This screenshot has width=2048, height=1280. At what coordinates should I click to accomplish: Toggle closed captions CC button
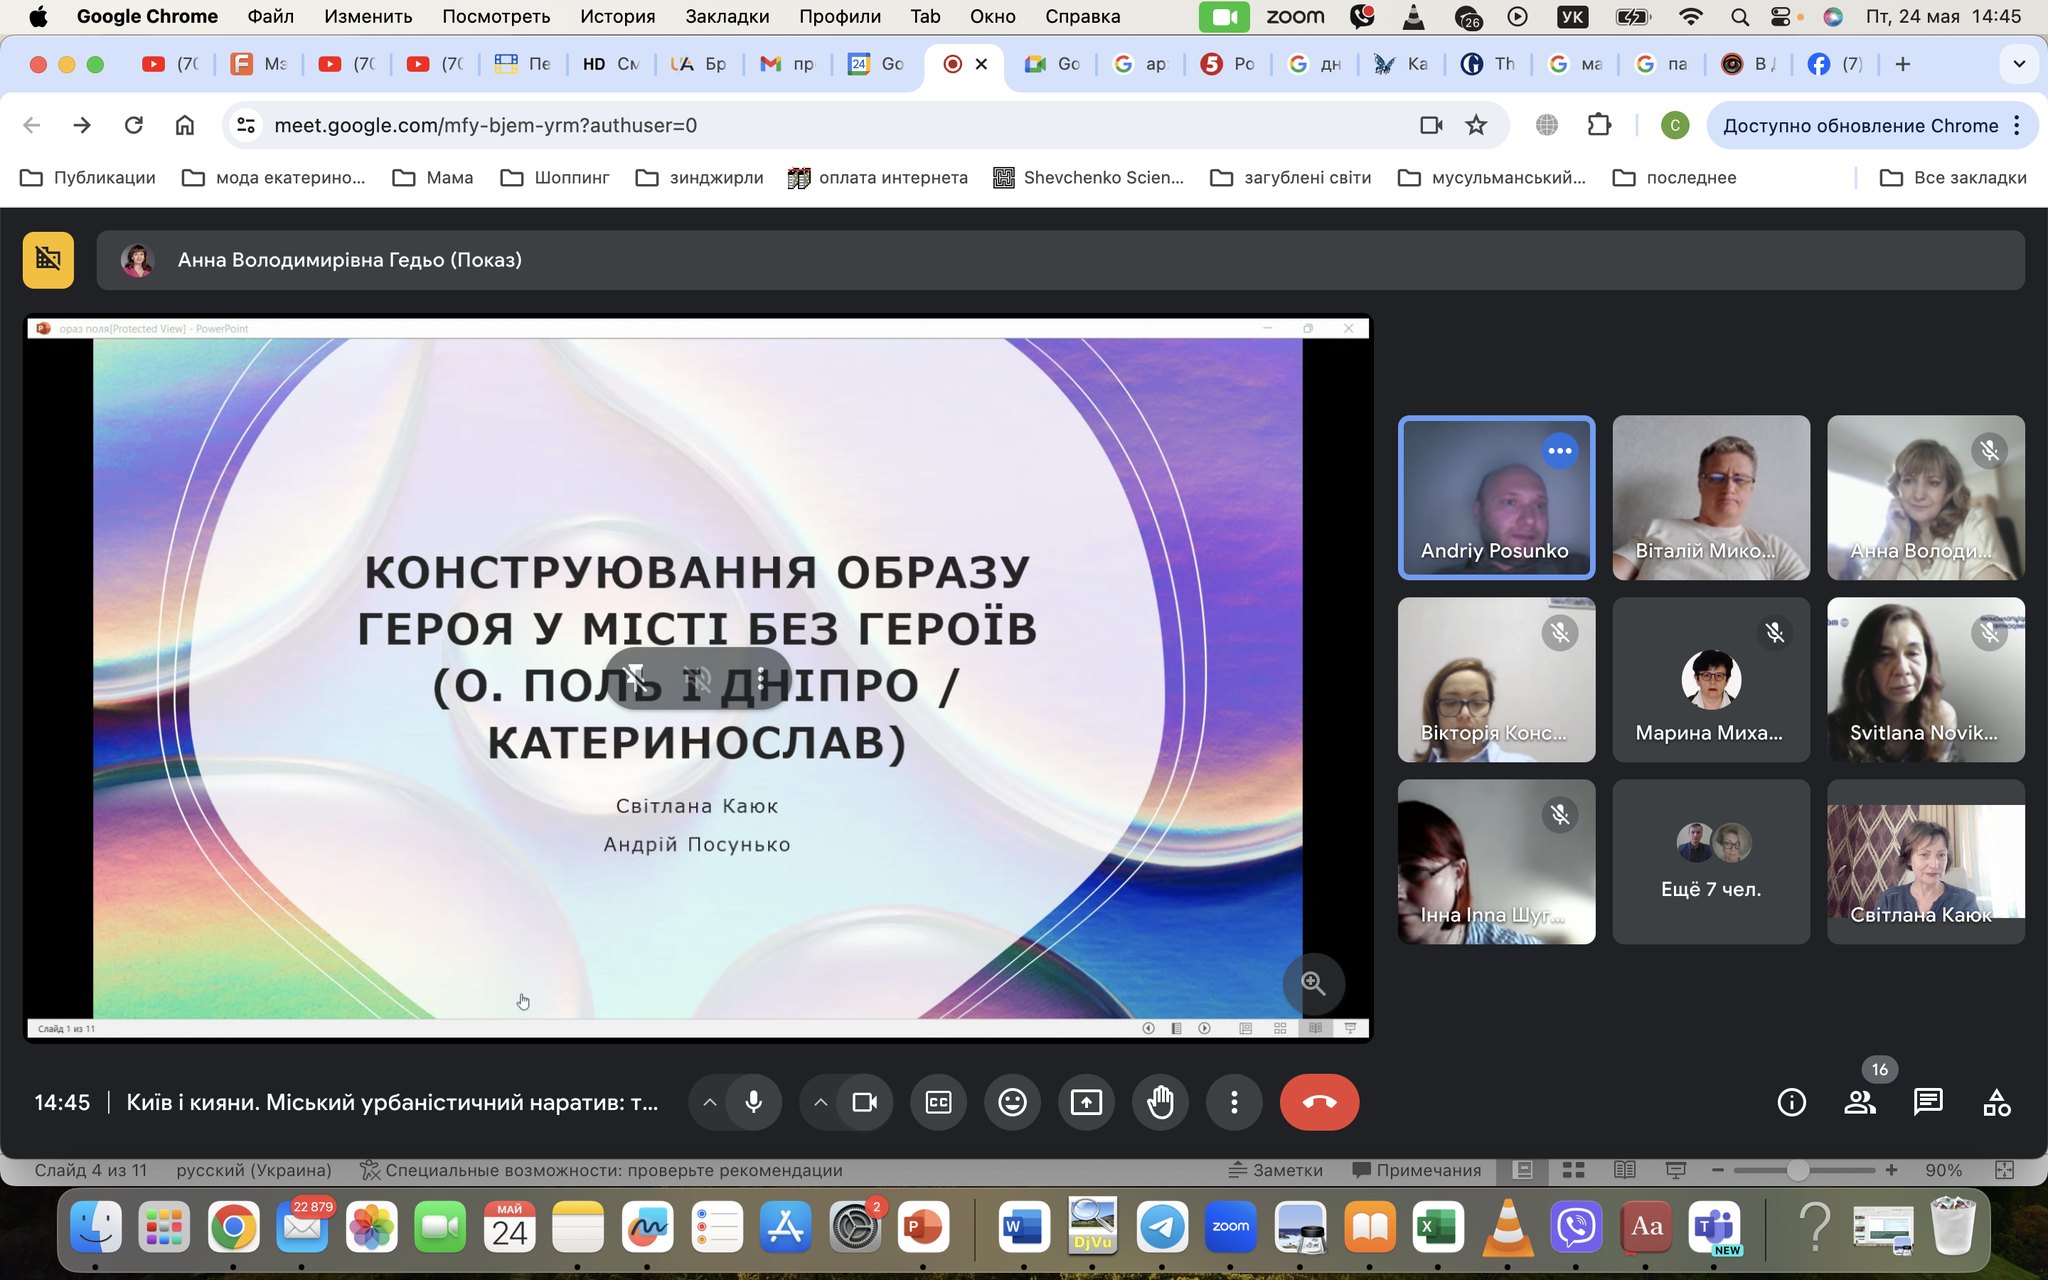point(938,1102)
